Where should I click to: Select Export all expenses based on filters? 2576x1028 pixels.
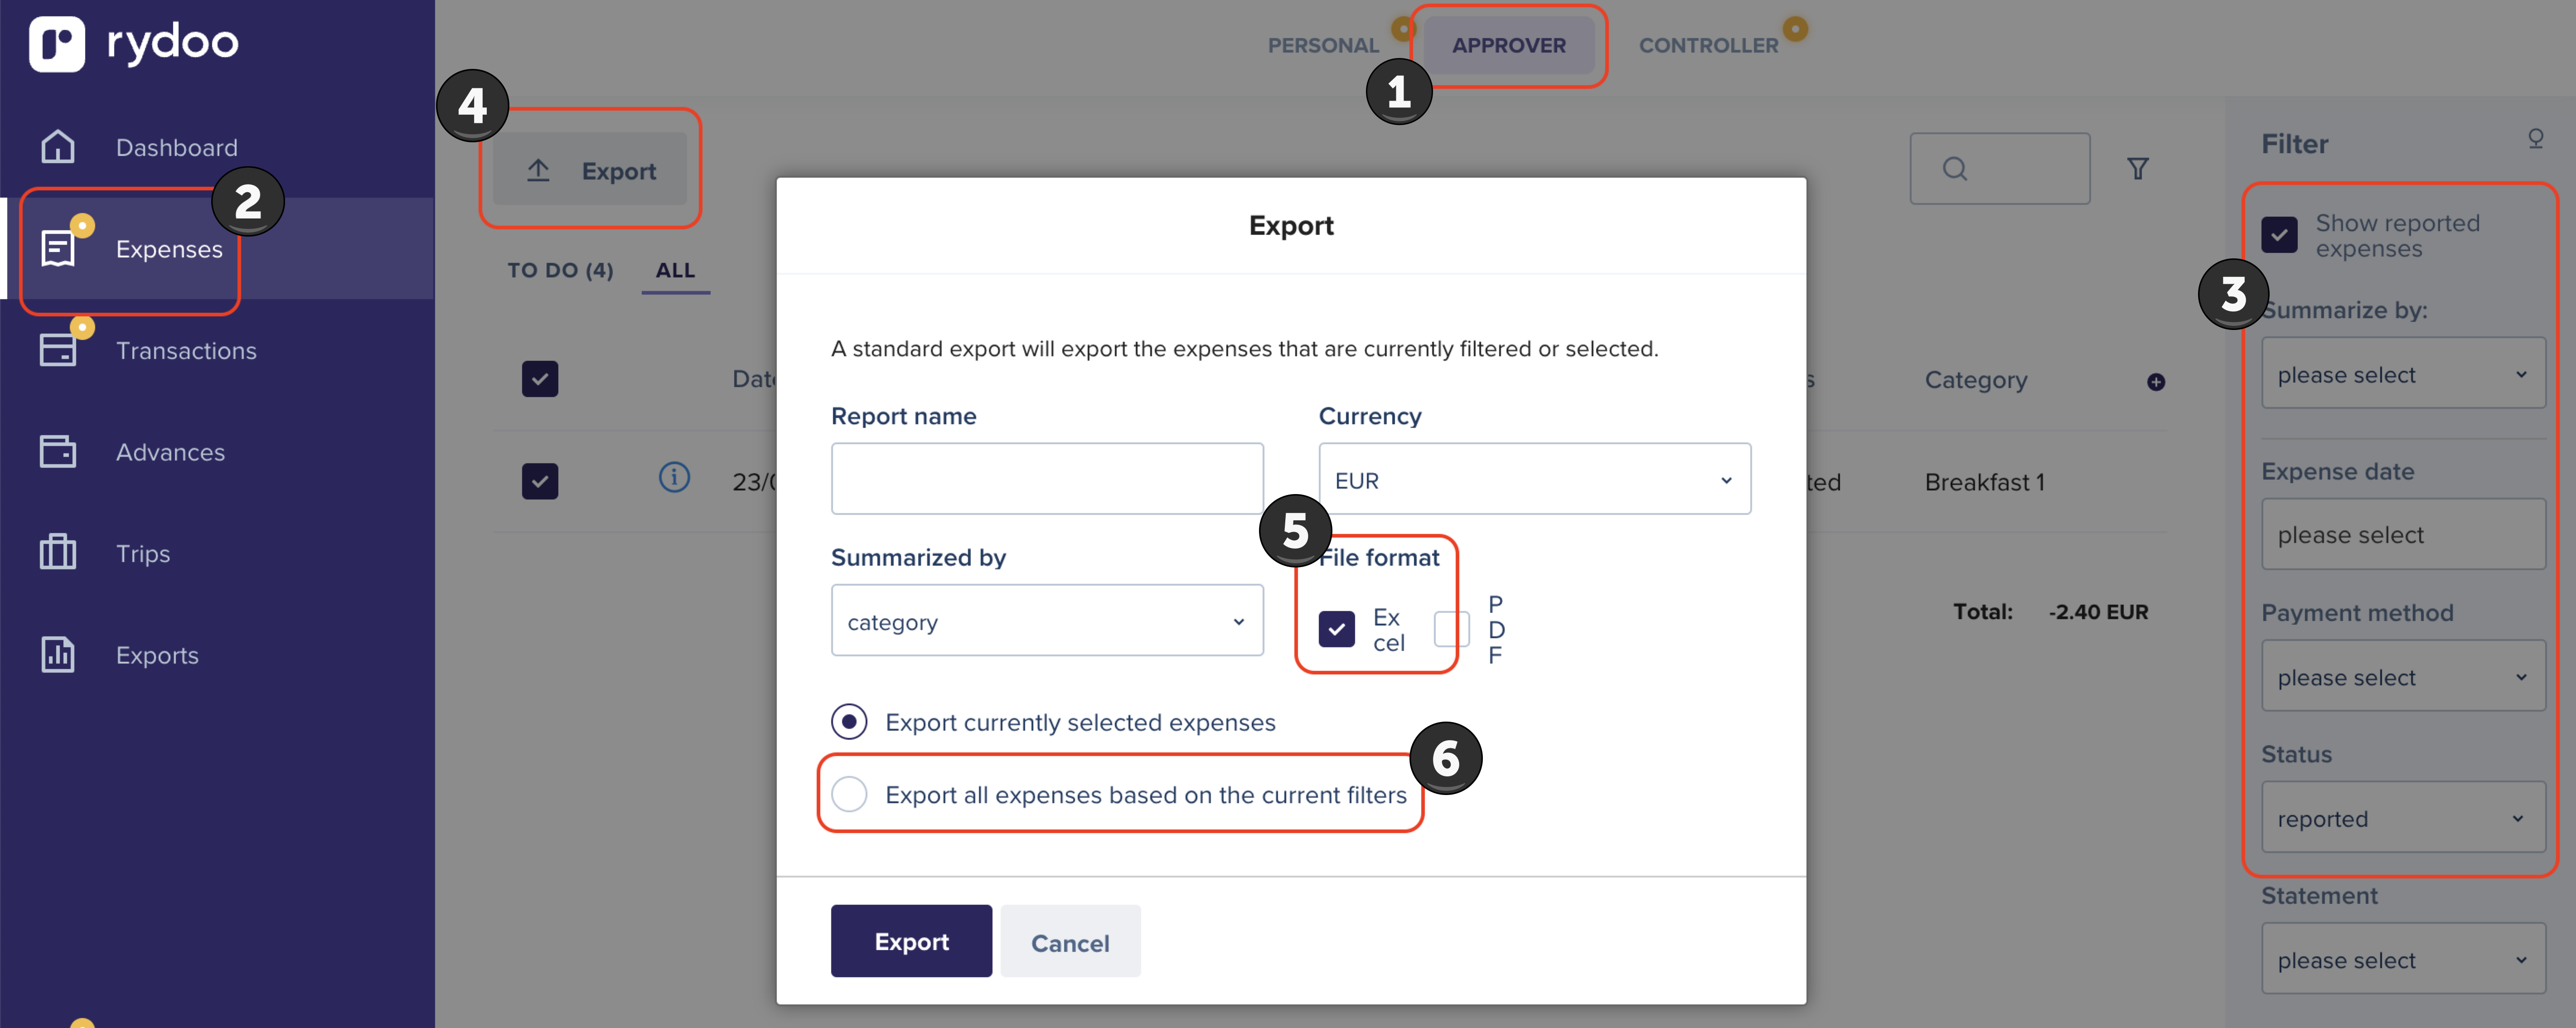849,794
